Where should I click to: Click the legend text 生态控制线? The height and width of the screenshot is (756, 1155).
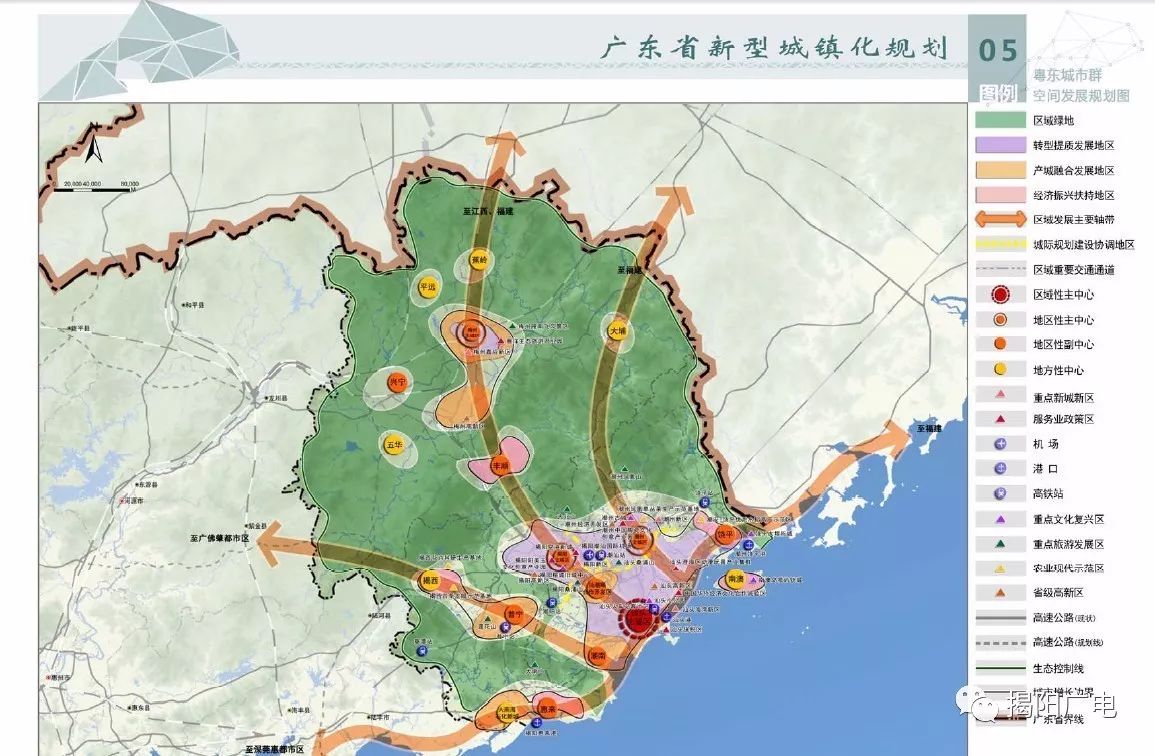point(1058,668)
